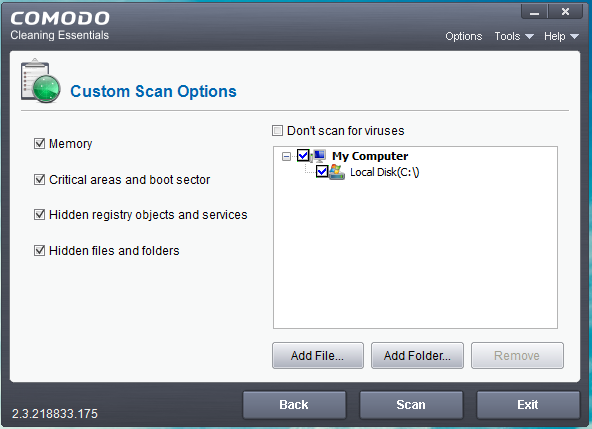Click the Local Disk C drive icon
Viewport: 592px width, 429px height.
[337, 172]
